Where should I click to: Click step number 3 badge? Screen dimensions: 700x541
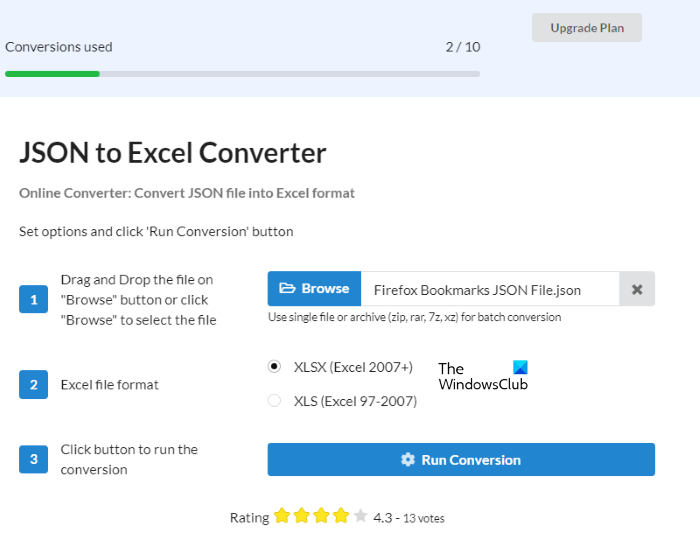click(x=33, y=459)
